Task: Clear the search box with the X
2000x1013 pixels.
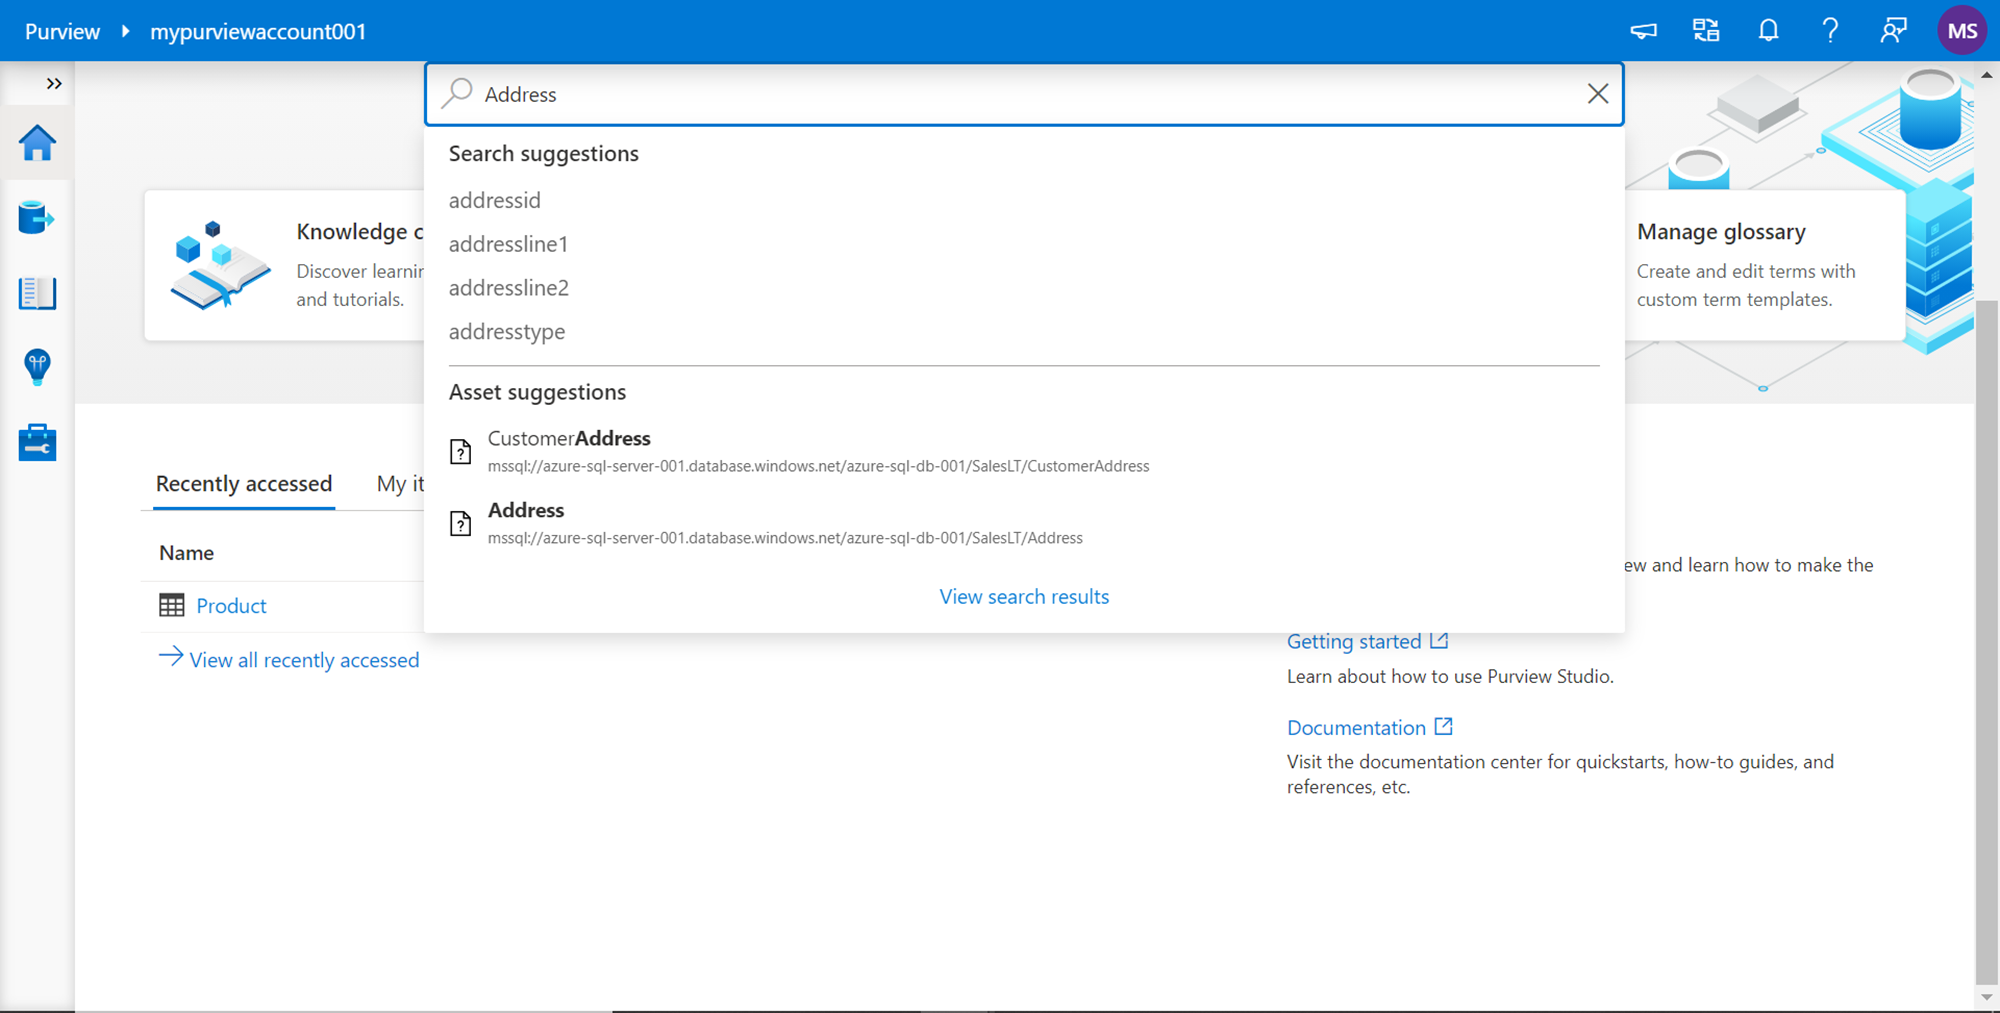Action: [1598, 94]
